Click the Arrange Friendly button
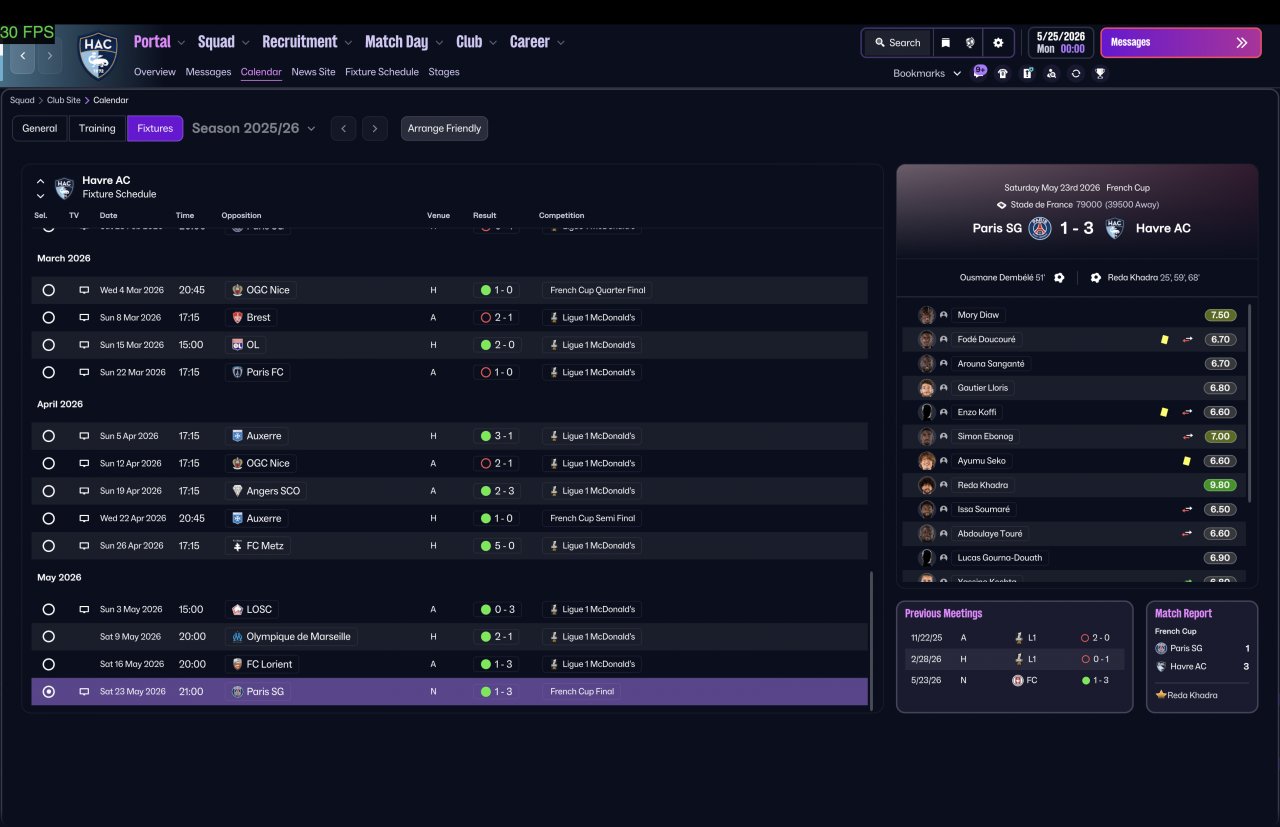The height and width of the screenshot is (827, 1280). coord(444,128)
